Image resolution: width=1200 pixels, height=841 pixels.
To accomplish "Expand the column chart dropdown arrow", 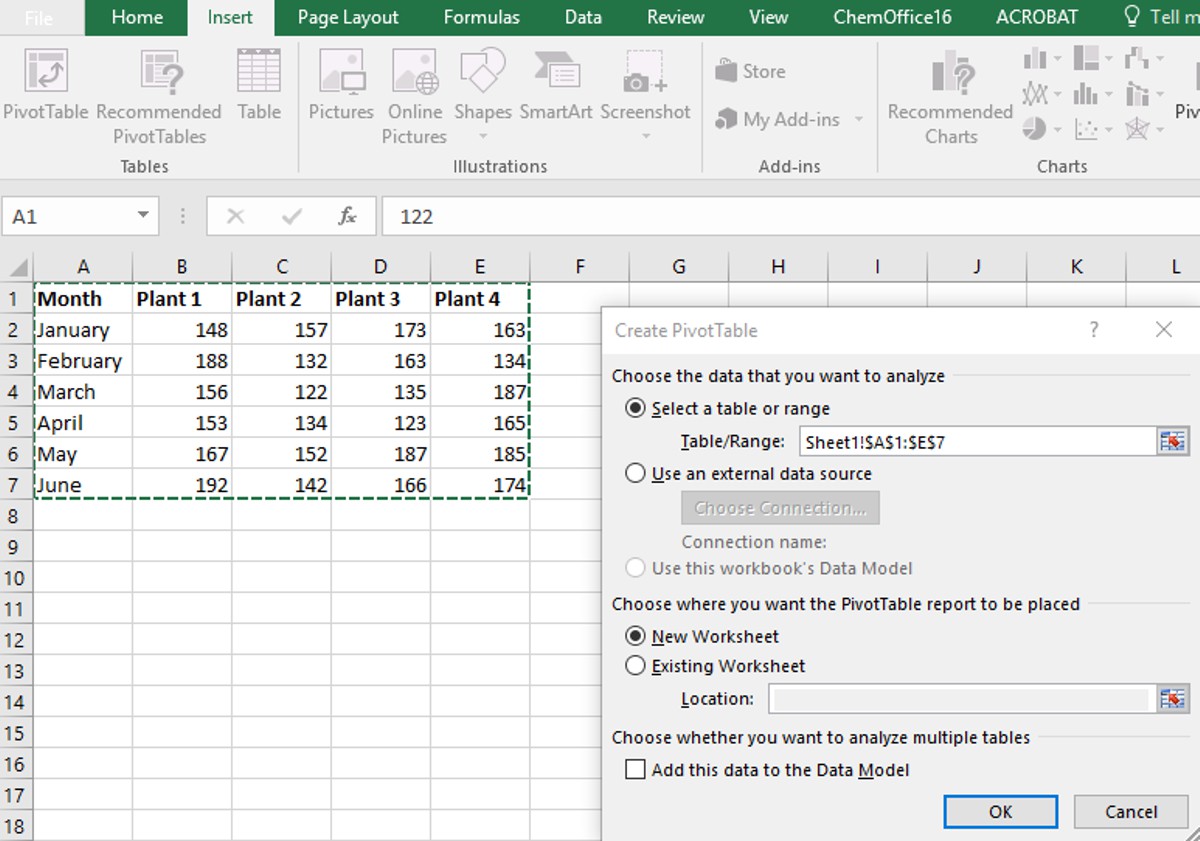I will pos(1057,59).
